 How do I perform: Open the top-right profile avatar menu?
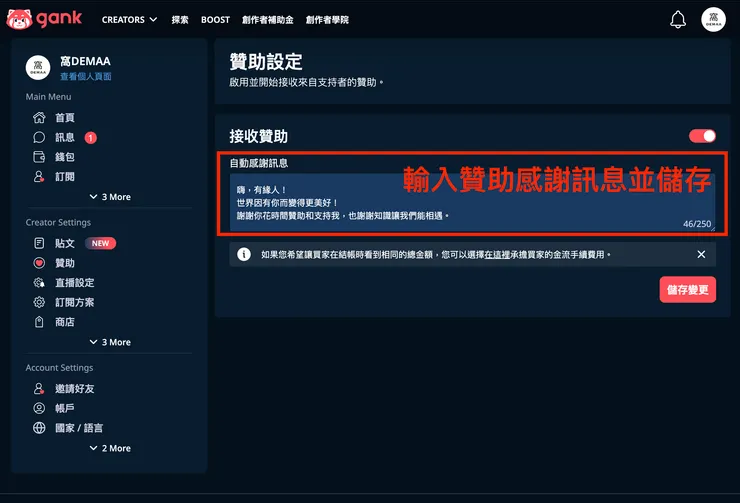coord(713,19)
